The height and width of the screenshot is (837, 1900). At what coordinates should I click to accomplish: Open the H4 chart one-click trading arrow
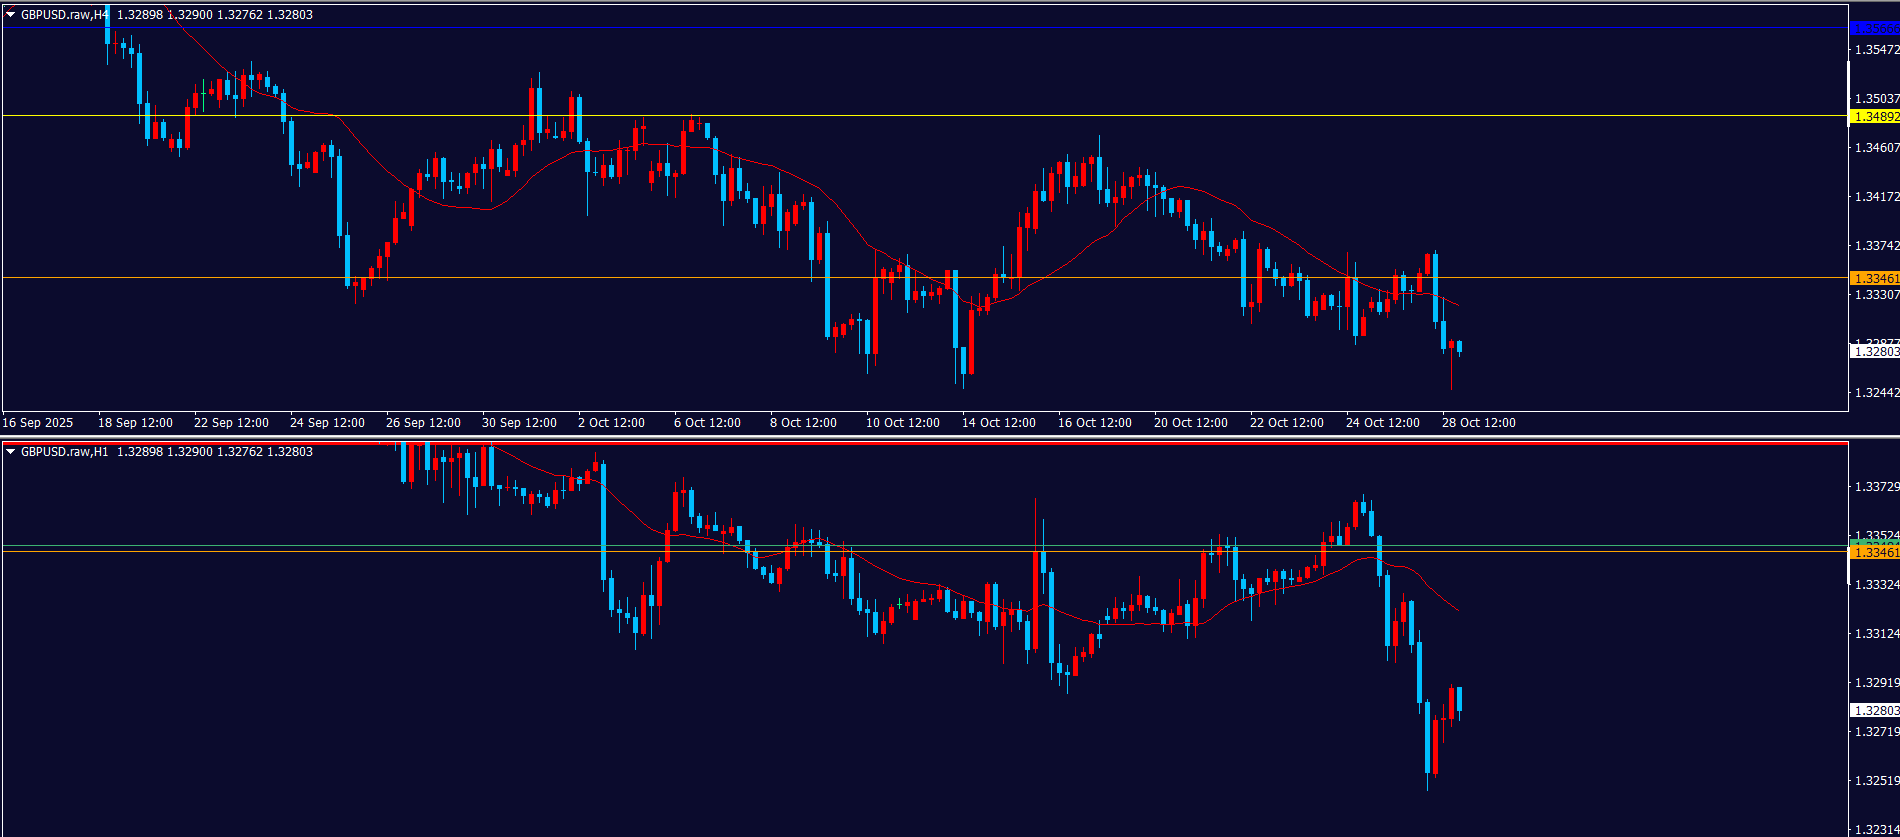point(11,15)
